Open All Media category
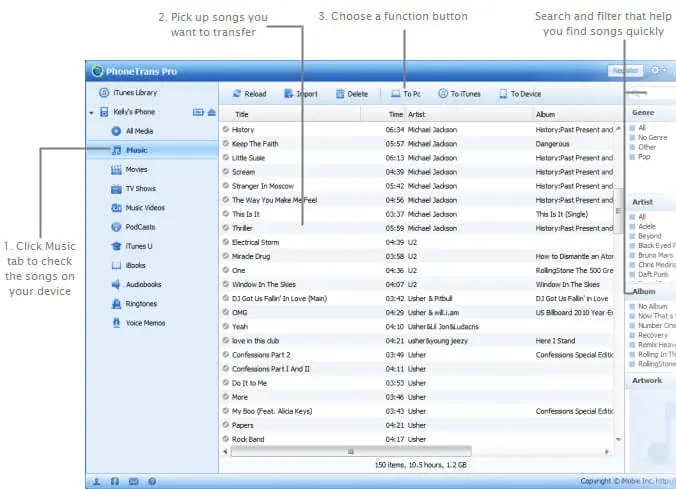The height and width of the screenshot is (489, 676). tap(132, 131)
